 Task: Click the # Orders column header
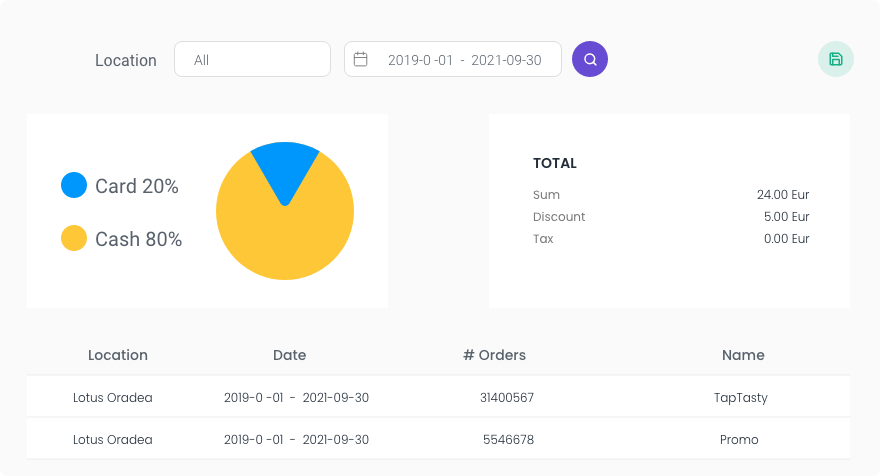click(494, 355)
